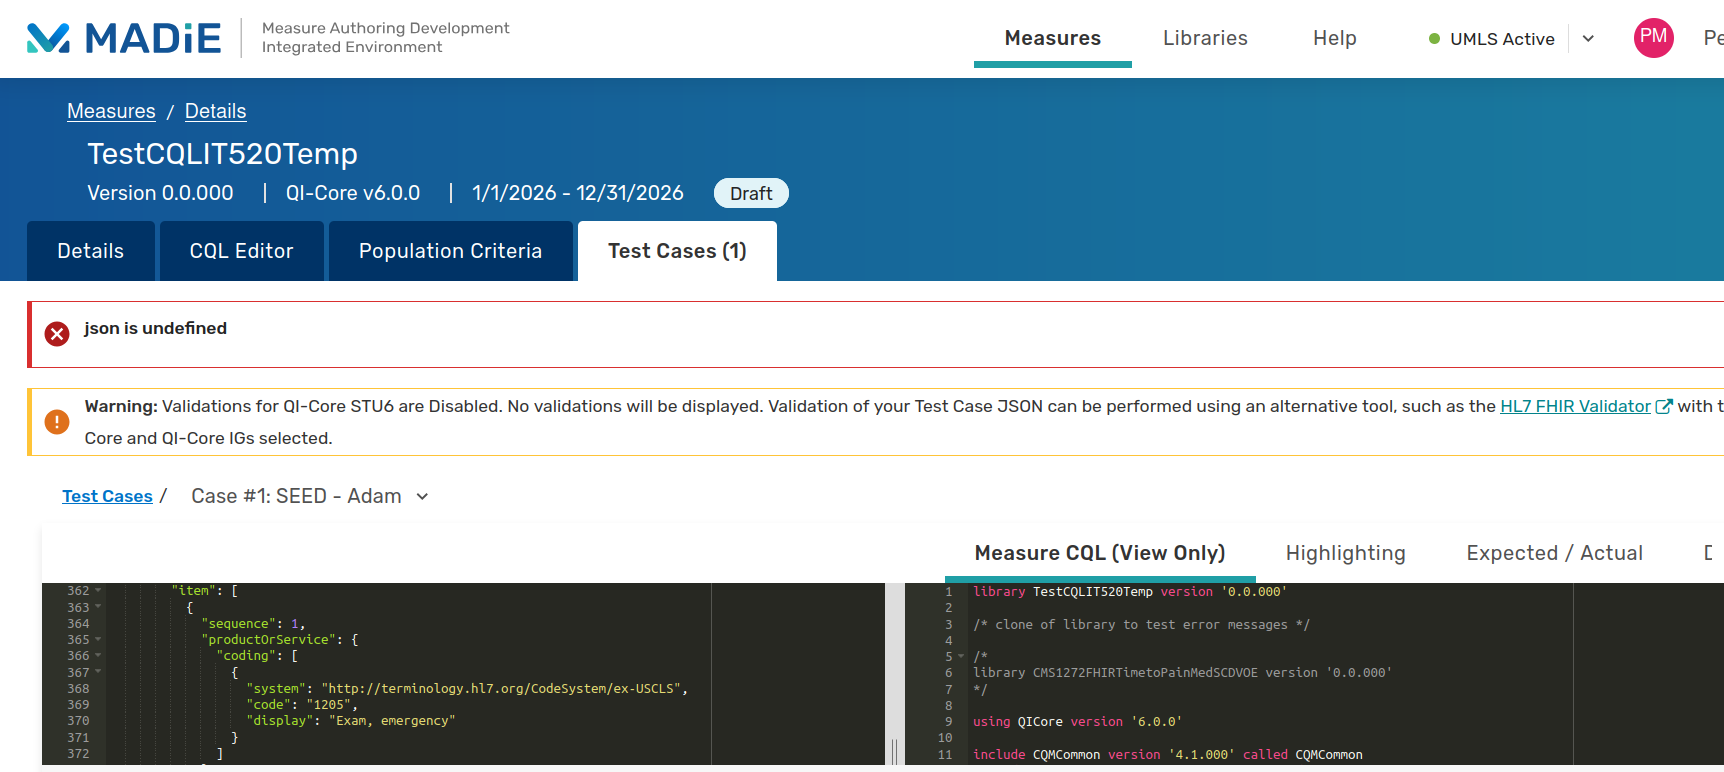
Task: Expand the UMLS Active dropdown chevron
Action: [x=1588, y=39]
